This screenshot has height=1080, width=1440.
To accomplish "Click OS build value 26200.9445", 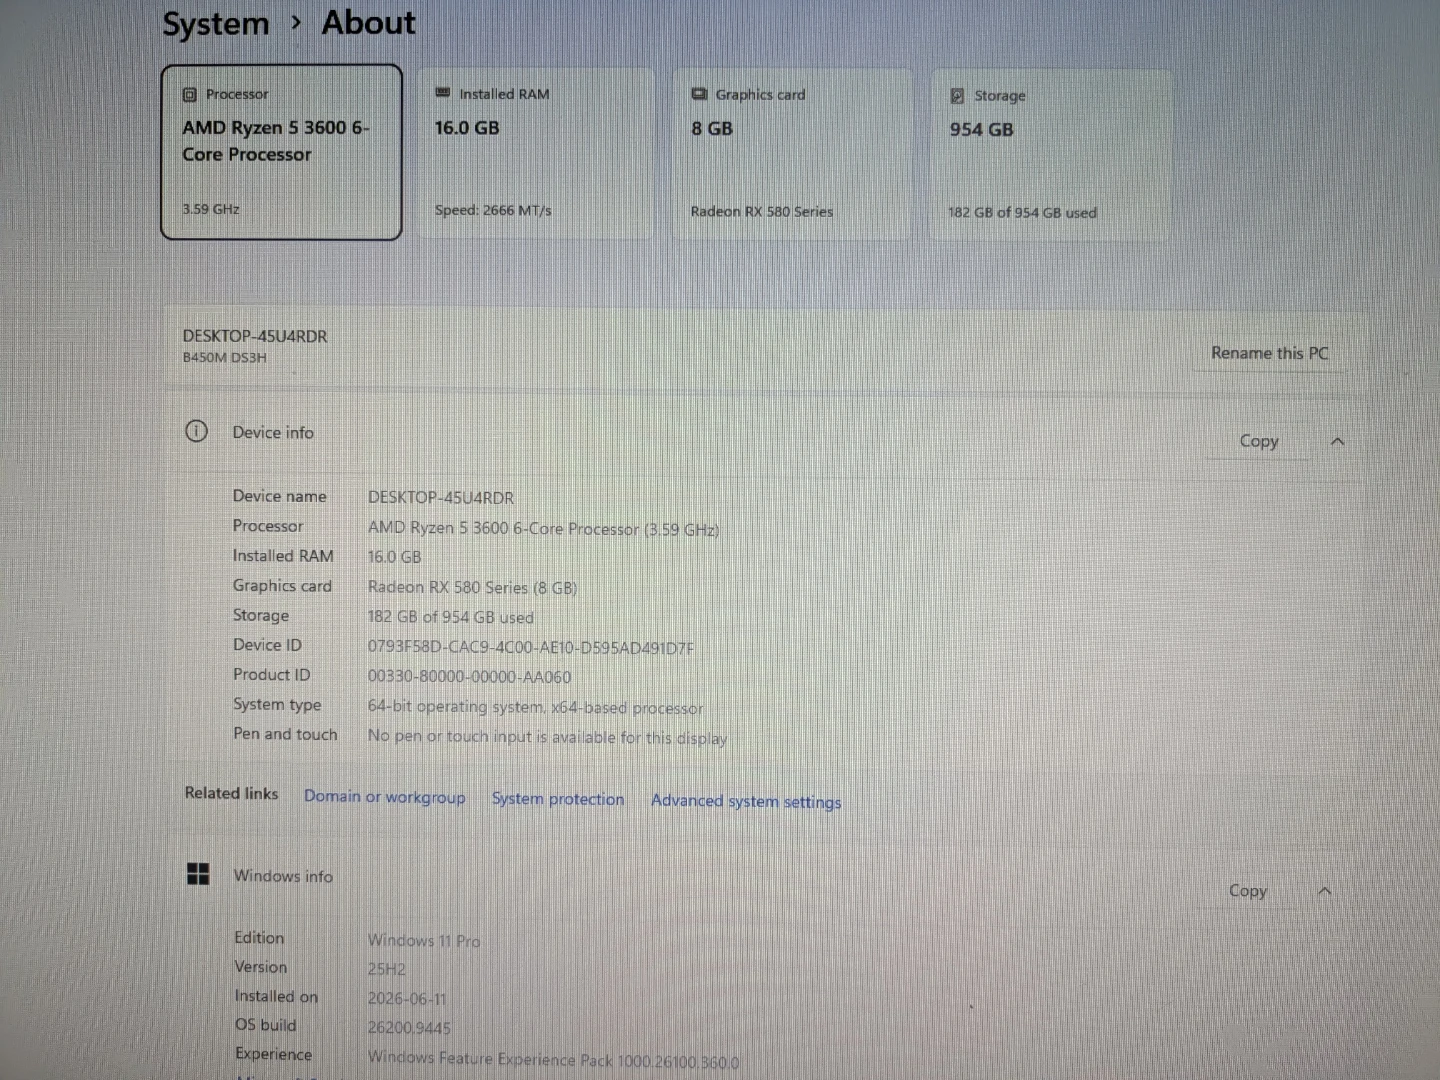I will 409,1028.
